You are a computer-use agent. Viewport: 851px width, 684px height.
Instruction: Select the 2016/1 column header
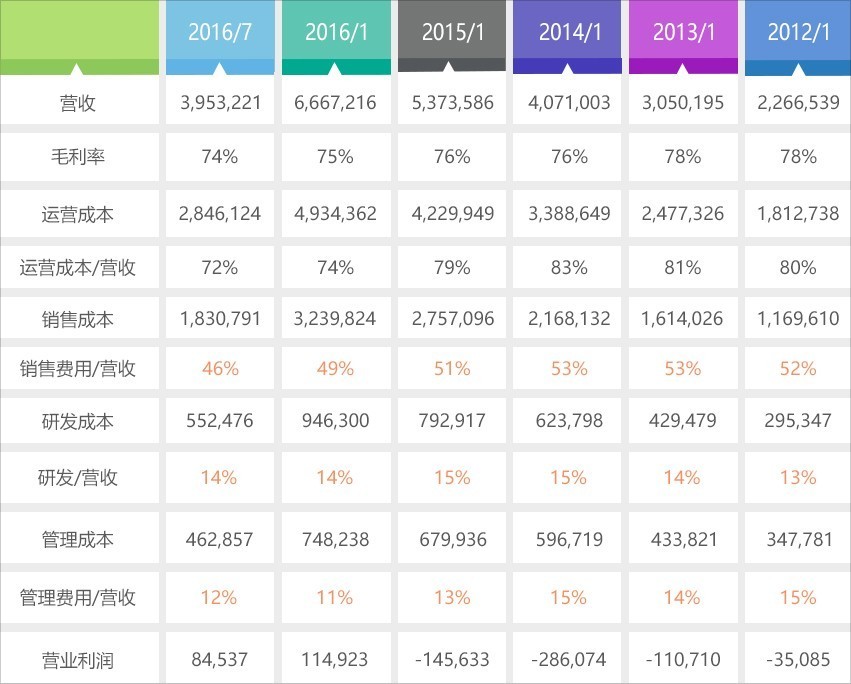coord(336,32)
